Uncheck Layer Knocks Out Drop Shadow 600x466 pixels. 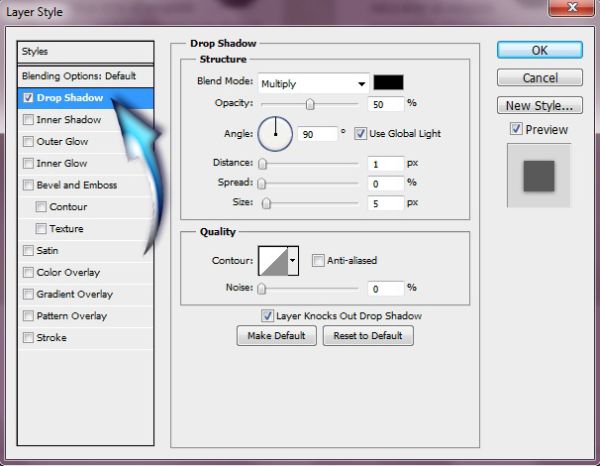tap(267, 316)
